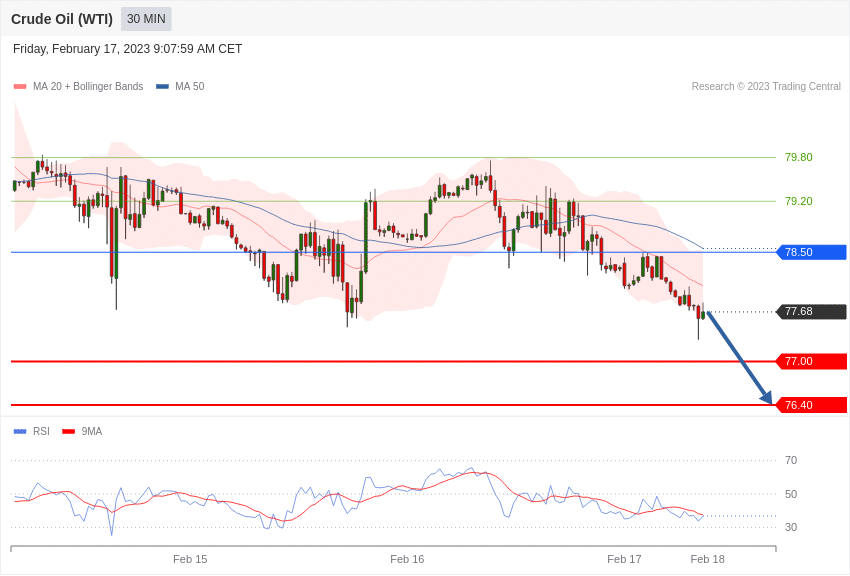Select the 76.40 red target tag
This screenshot has width=850, height=576.
(x=812, y=405)
